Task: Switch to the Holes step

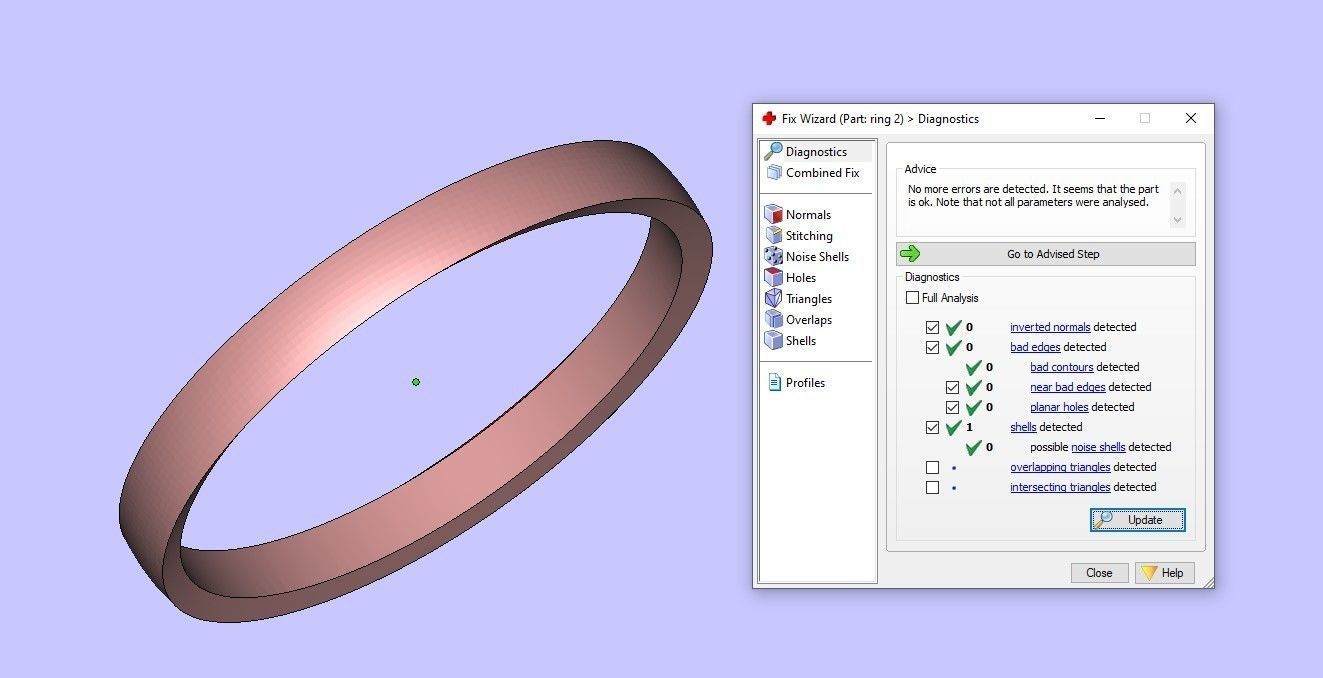Action: 801,278
